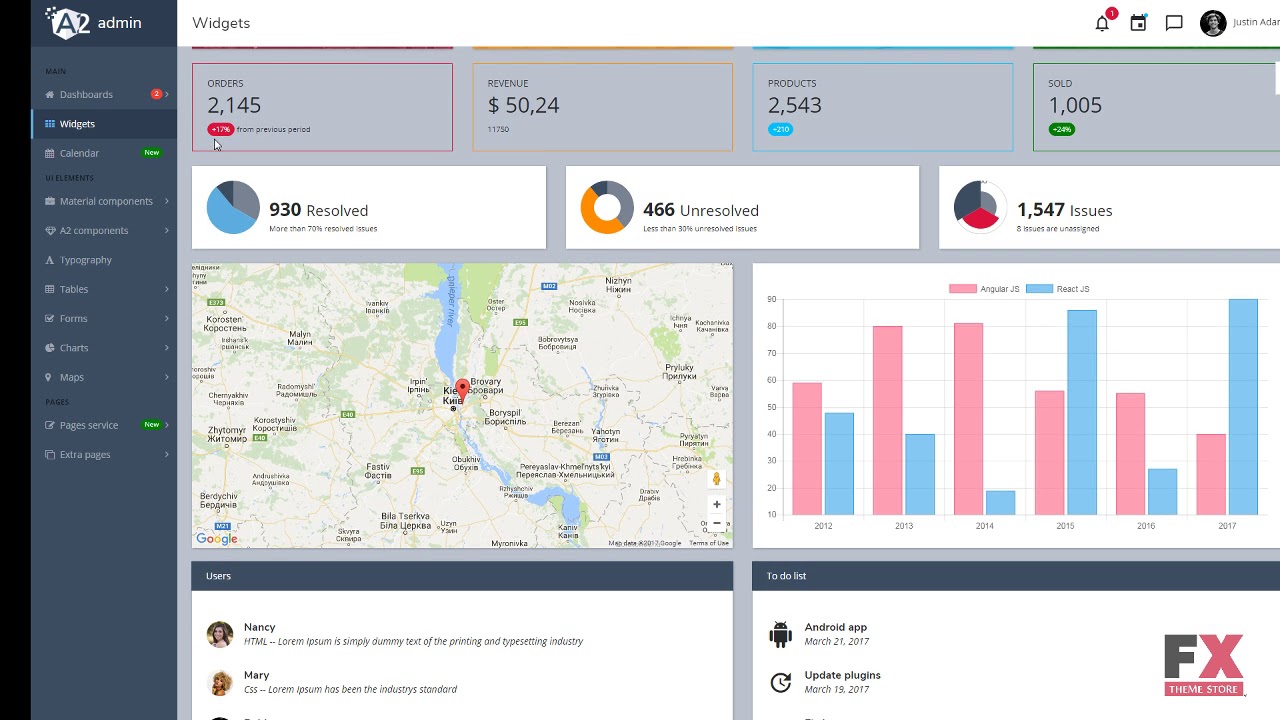Expand Dashboards submenu chevron

(167, 95)
